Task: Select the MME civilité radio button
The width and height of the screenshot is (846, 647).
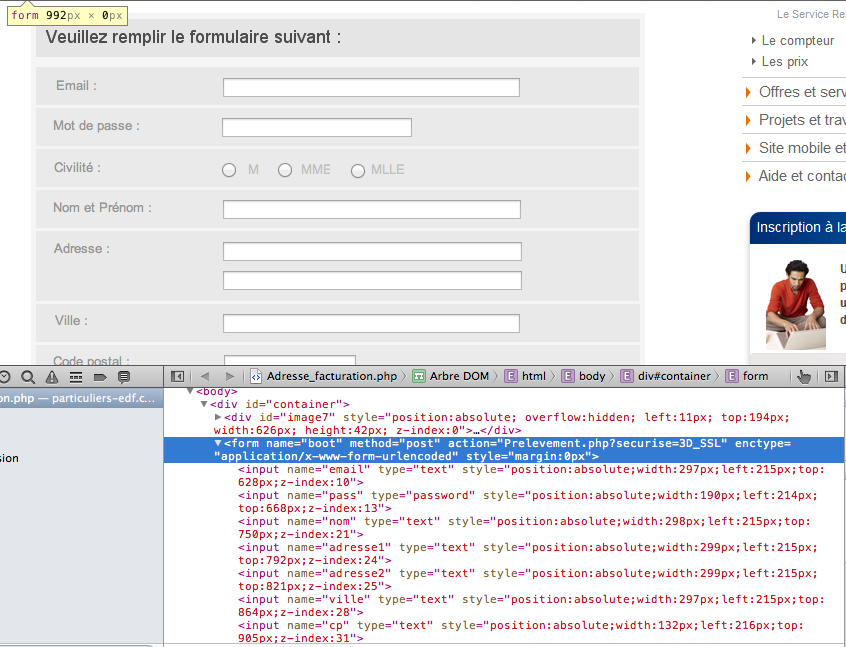Action: [285, 171]
